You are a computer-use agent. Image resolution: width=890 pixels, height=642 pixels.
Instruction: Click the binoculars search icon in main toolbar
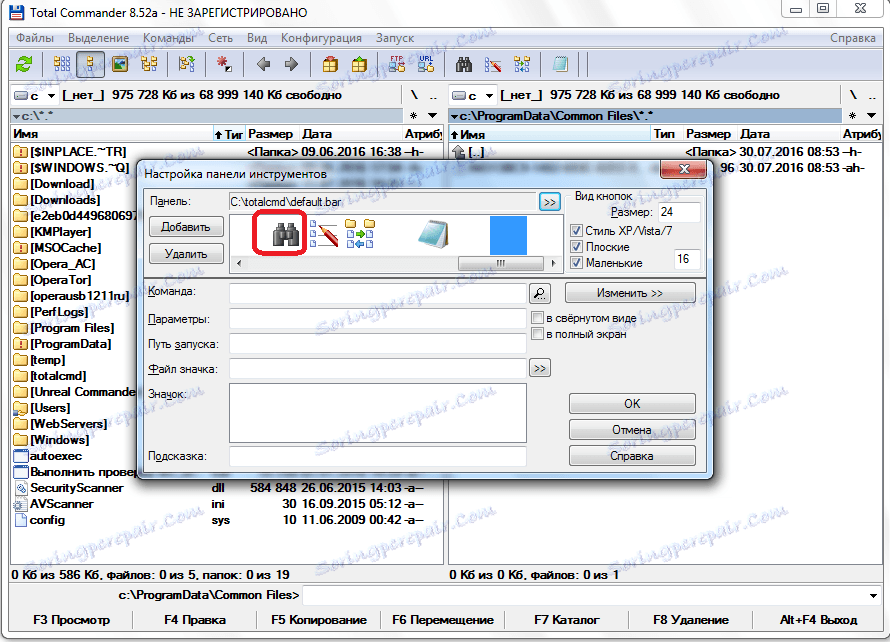pyautogui.click(x=464, y=64)
